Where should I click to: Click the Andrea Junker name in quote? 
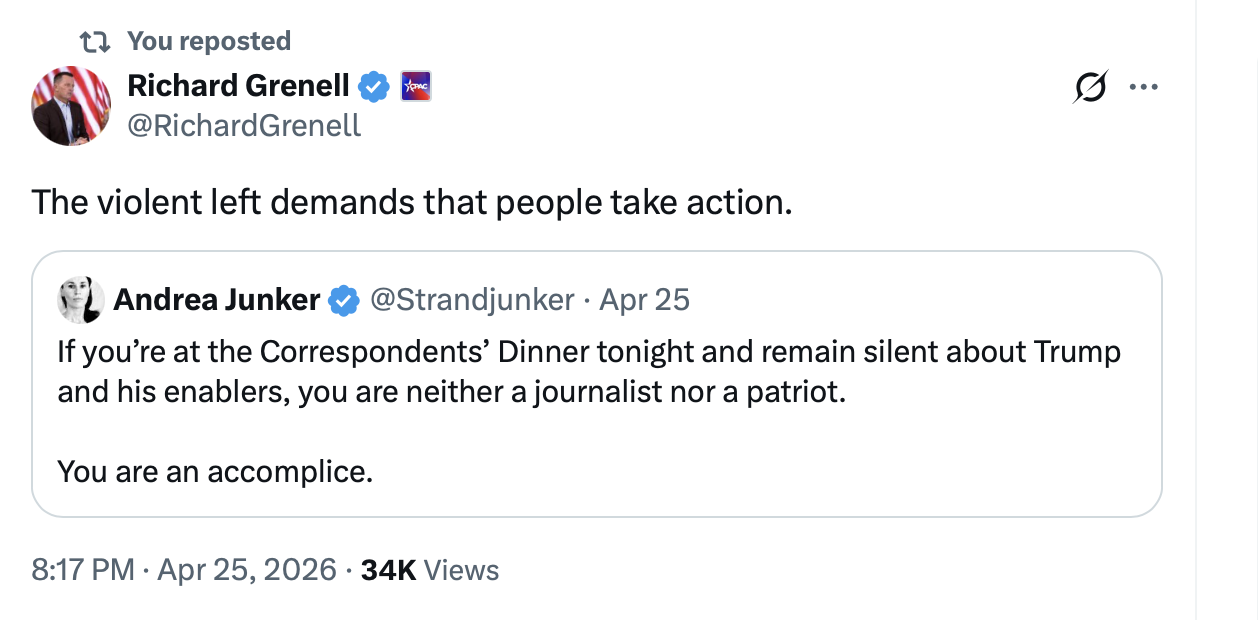tap(217, 299)
